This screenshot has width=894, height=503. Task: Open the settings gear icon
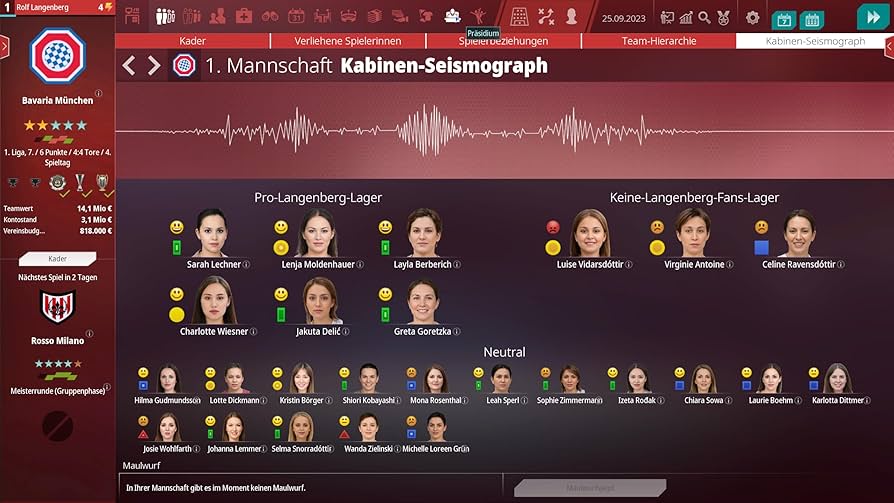click(x=753, y=18)
